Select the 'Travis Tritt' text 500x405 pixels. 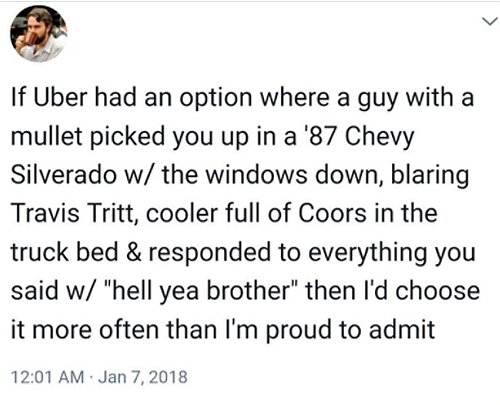point(75,213)
